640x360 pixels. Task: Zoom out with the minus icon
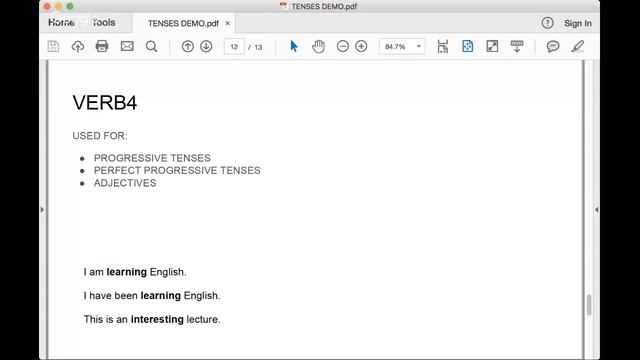coord(343,47)
